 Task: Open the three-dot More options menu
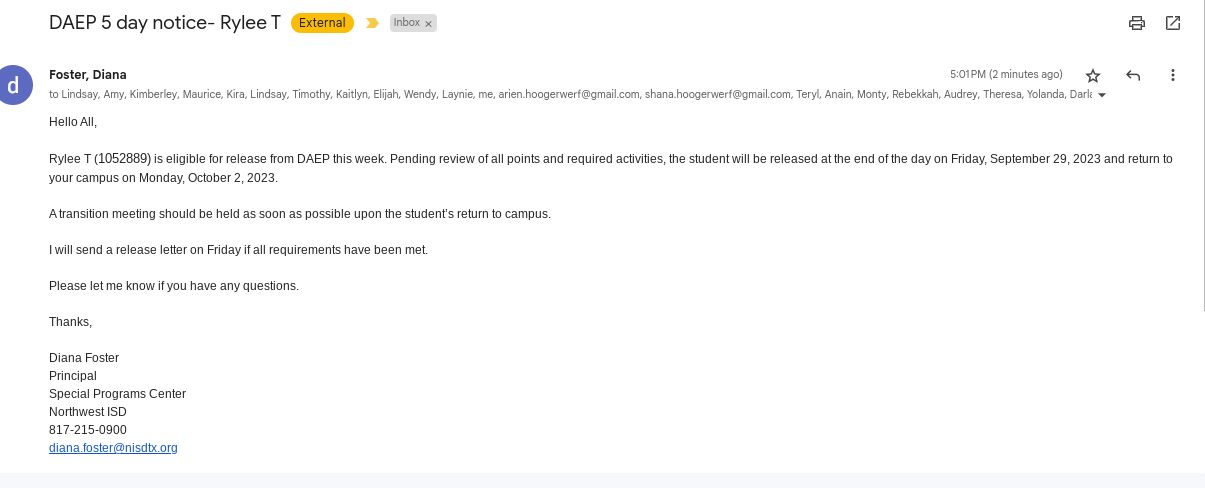click(x=1173, y=75)
